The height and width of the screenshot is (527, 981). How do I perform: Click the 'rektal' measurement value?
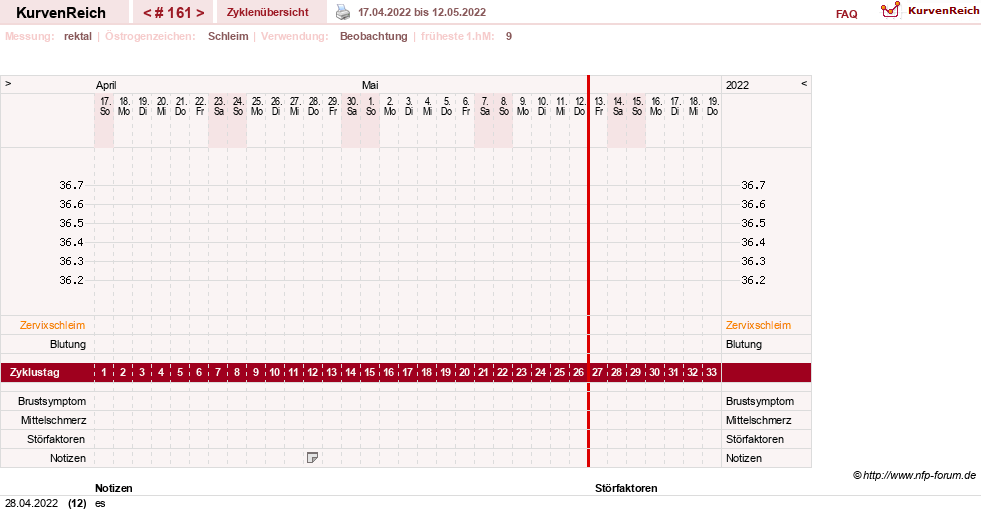click(78, 36)
